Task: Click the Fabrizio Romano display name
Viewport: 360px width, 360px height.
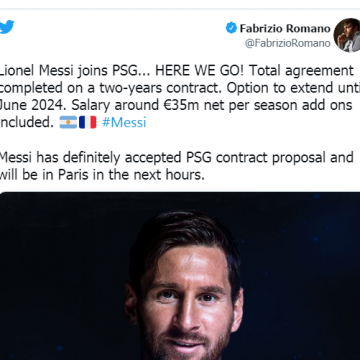Action: [285, 29]
